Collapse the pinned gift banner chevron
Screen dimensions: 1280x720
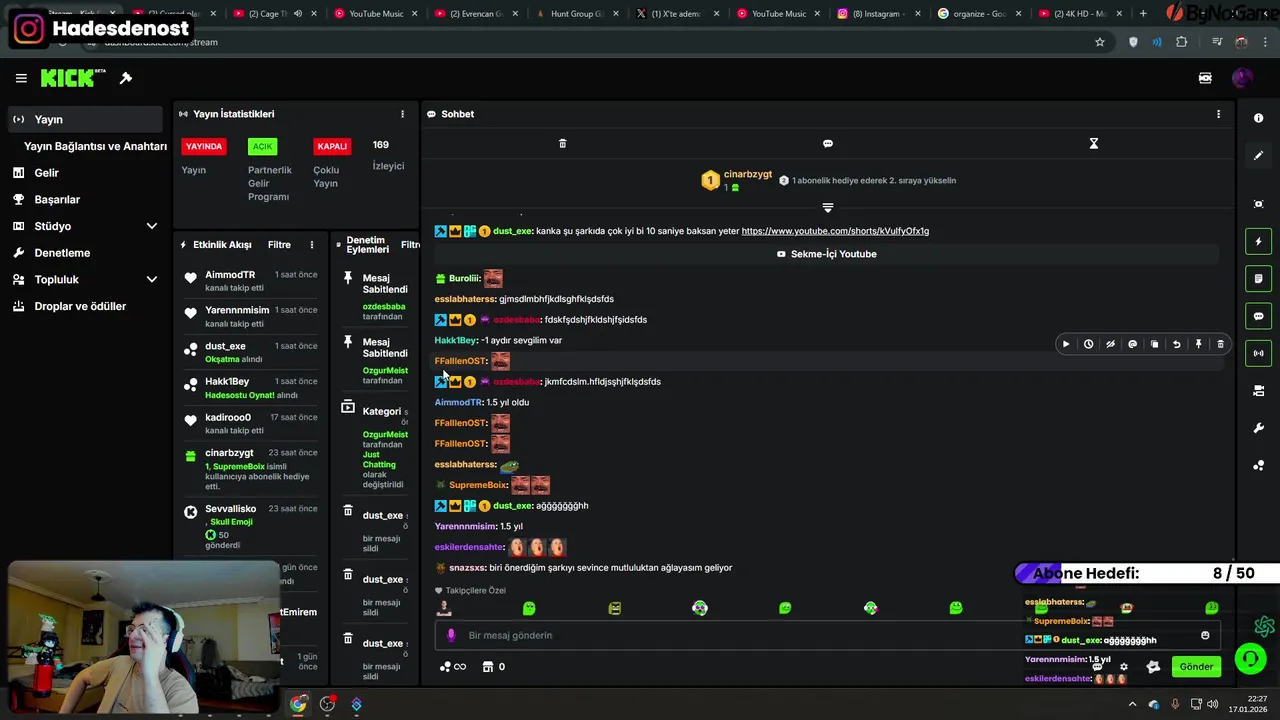828,207
